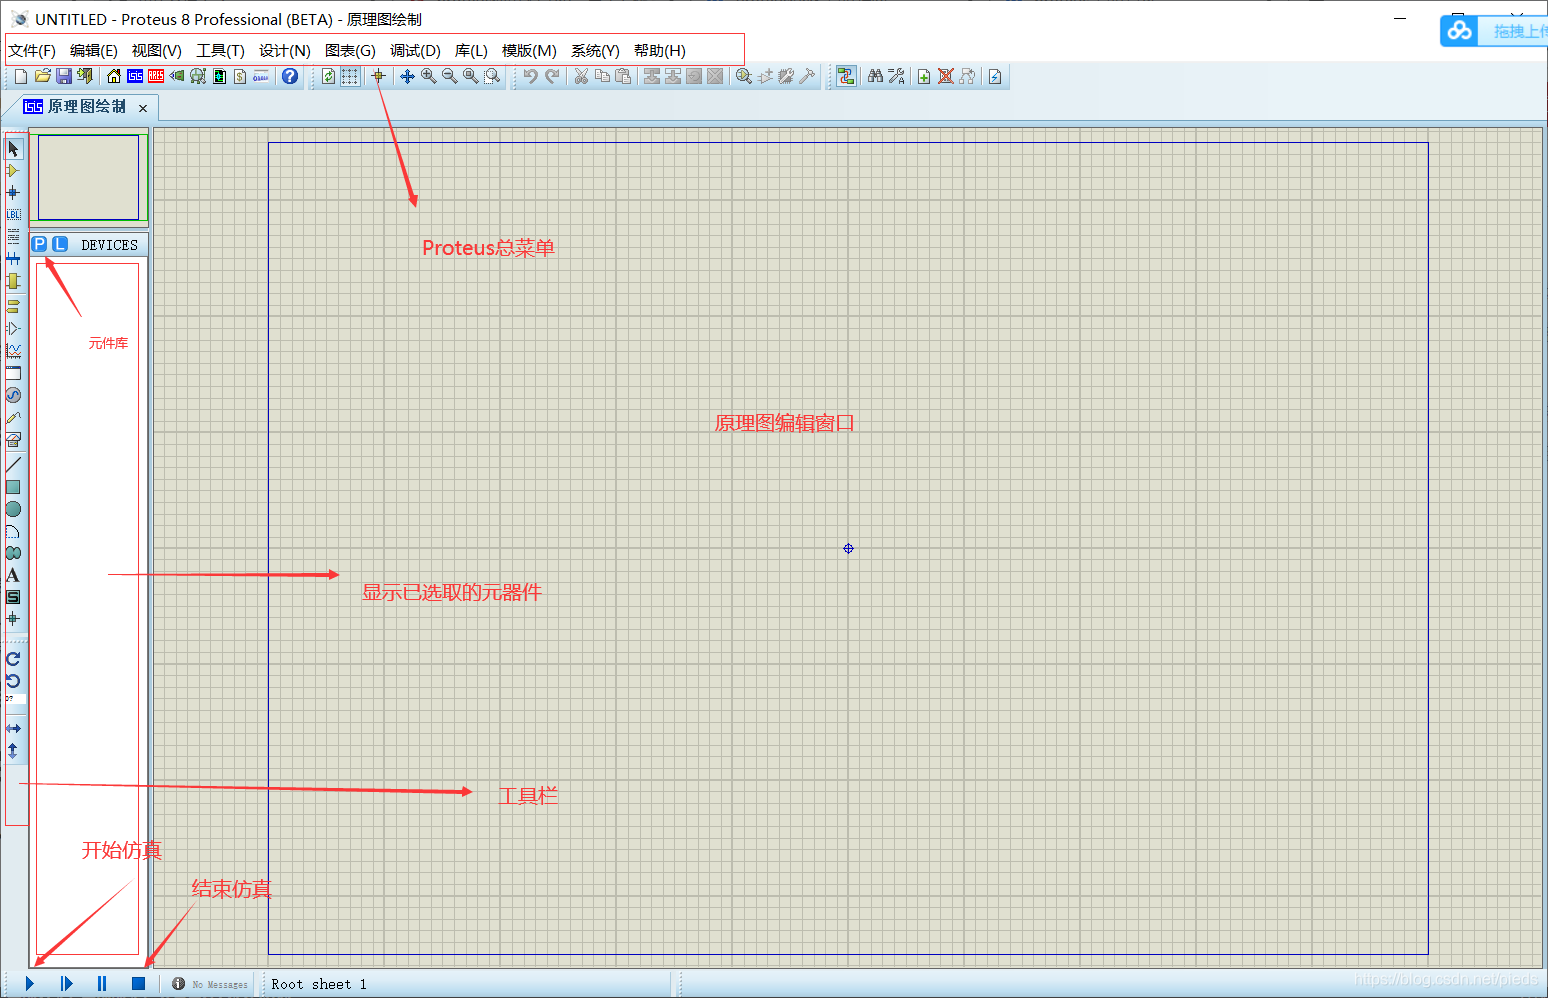Open the packaging tool chip icon
The height and width of the screenshot is (998, 1548).
coord(786,76)
